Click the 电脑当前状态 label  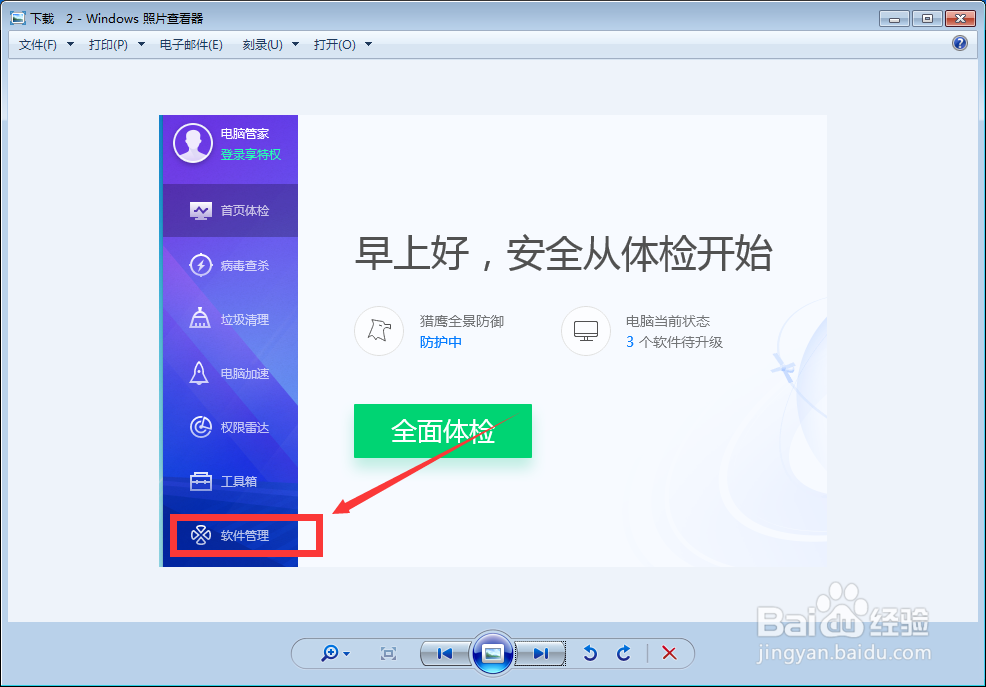pos(668,321)
